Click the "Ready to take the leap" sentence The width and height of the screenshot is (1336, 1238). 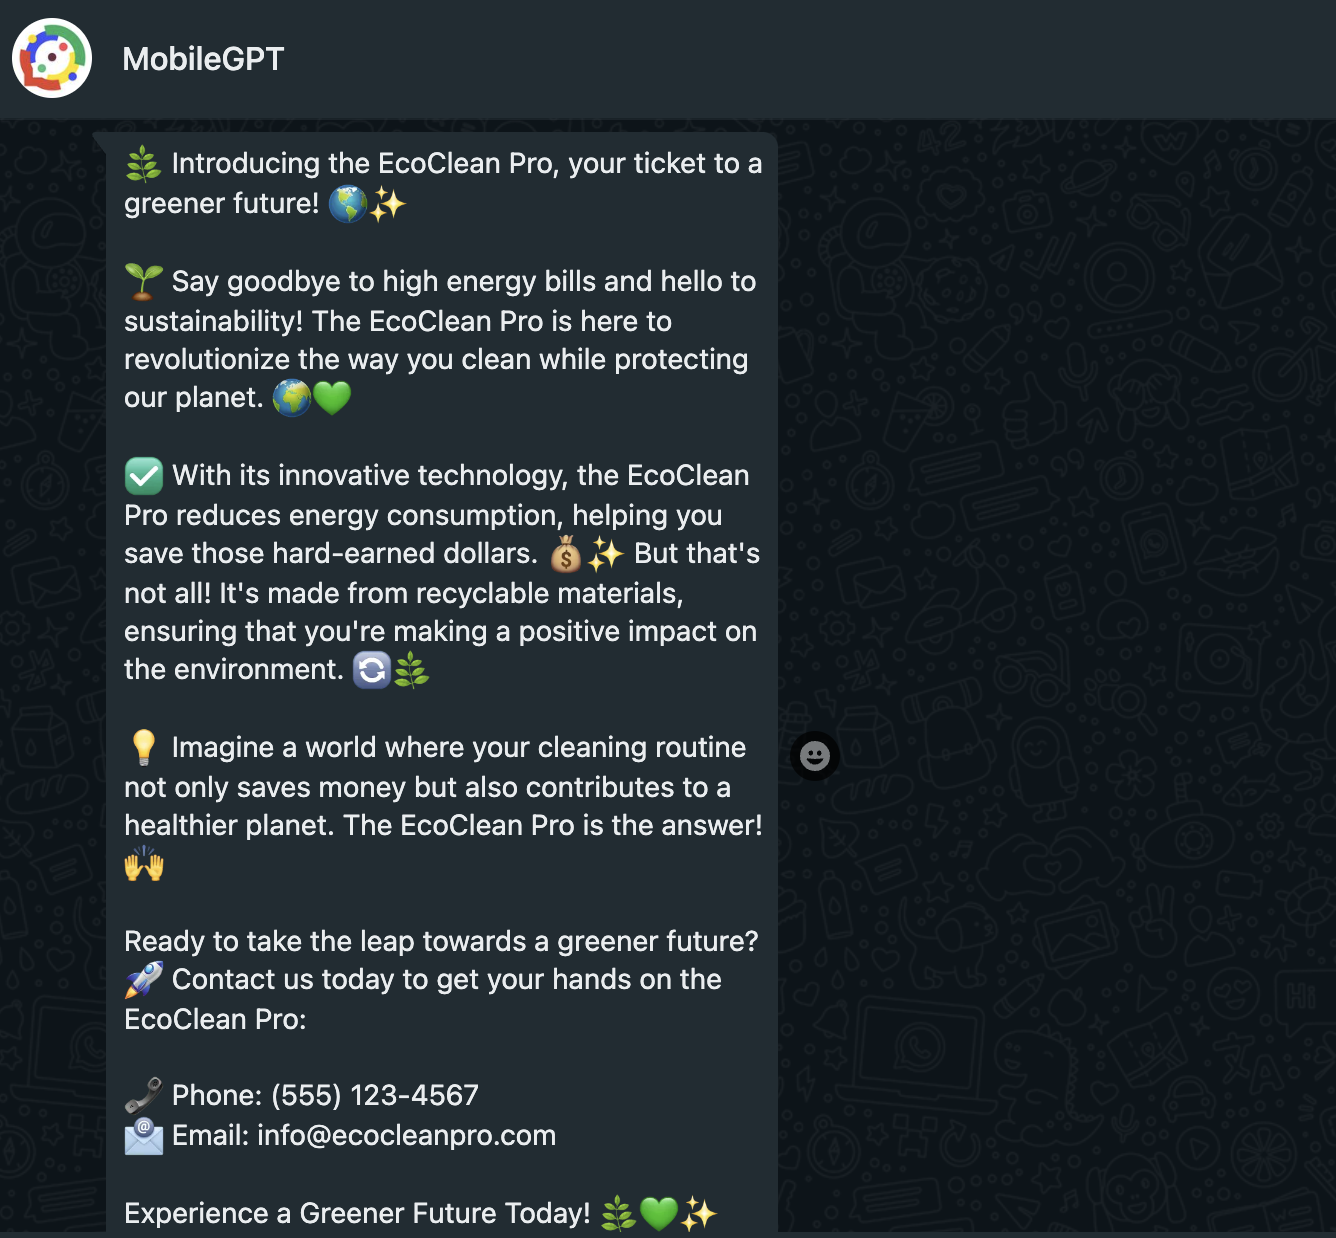(x=441, y=941)
